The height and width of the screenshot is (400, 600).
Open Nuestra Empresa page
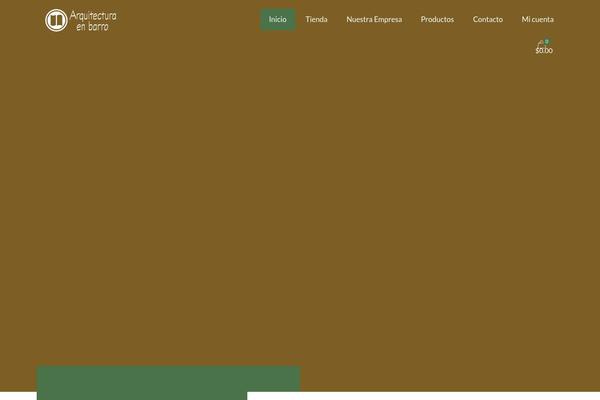374,20
